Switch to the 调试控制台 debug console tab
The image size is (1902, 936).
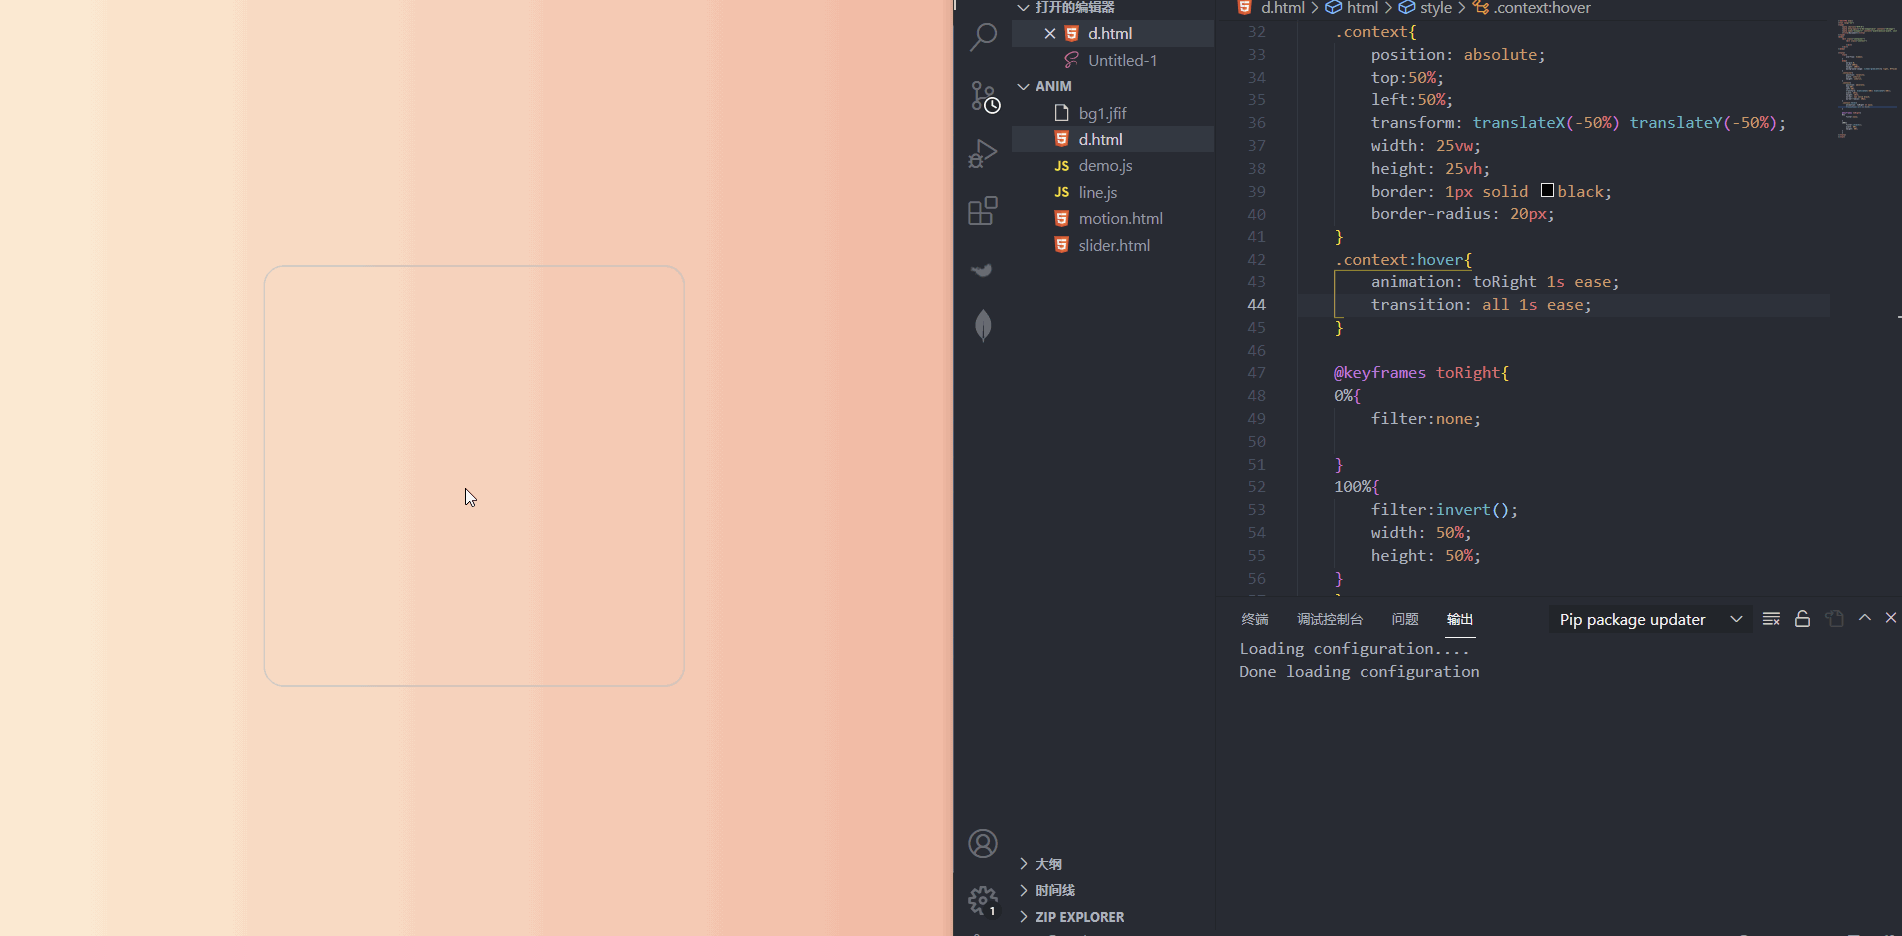(1330, 619)
